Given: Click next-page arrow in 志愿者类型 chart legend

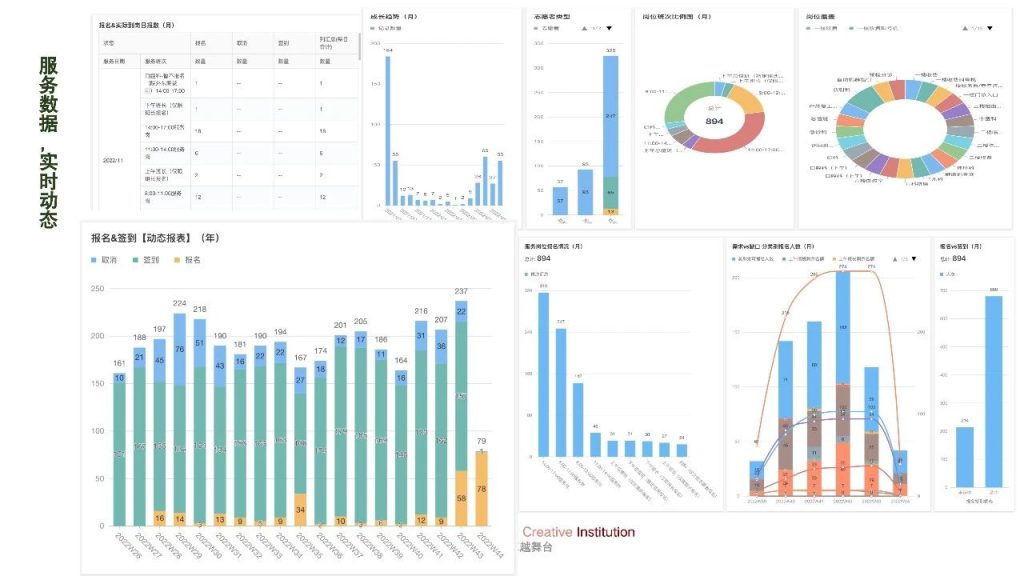Looking at the screenshot, I should 609,28.
